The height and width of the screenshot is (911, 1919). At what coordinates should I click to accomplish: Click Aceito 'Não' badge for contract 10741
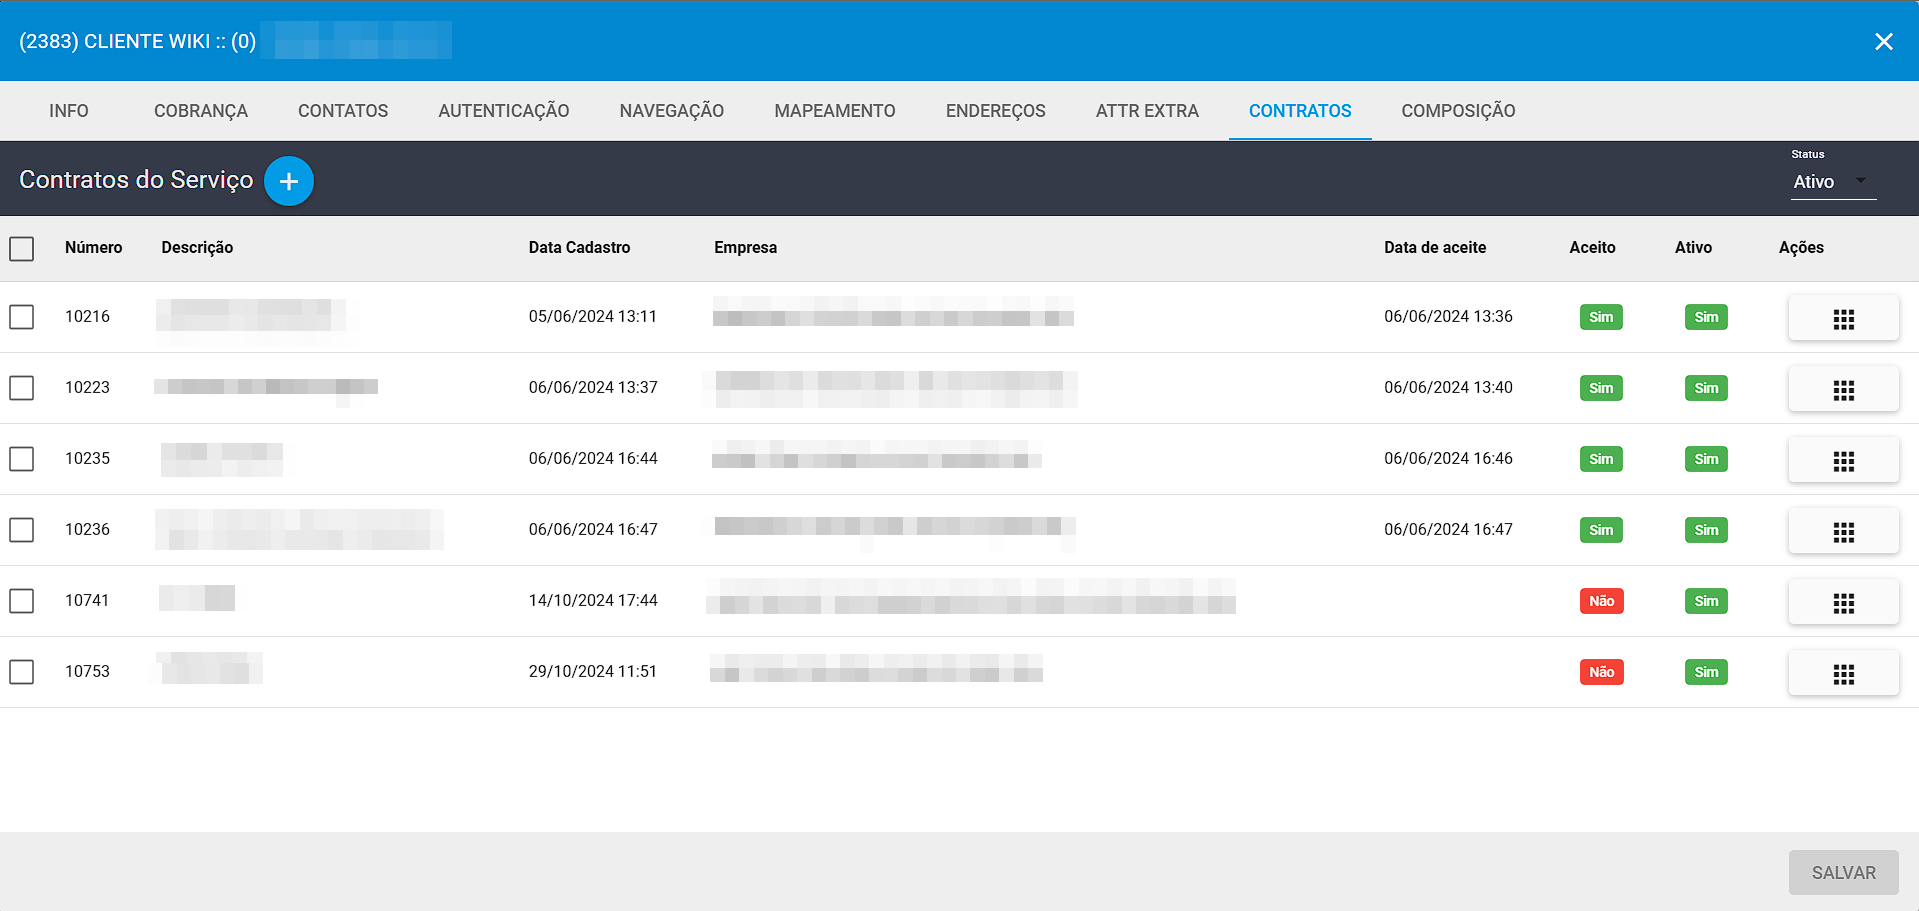click(x=1601, y=601)
